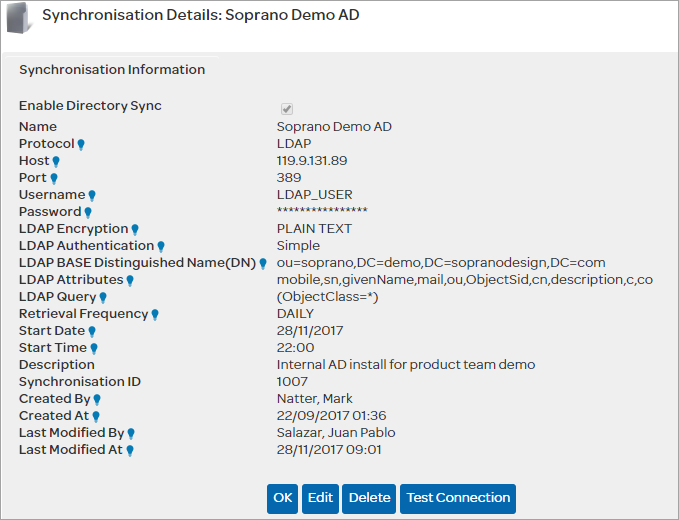The image size is (679, 520).
Task: Click the info icon beside Last Modified By
Action: coord(131,433)
